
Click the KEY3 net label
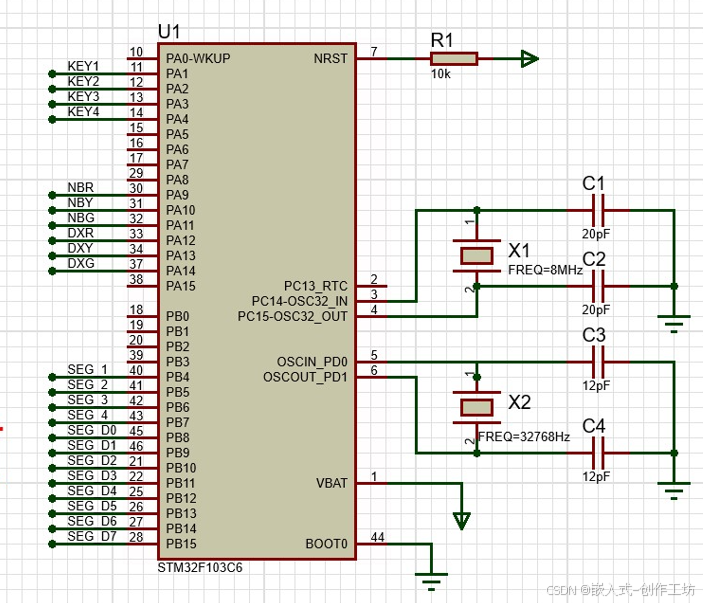pyautogui.click(x=83, y=97)
